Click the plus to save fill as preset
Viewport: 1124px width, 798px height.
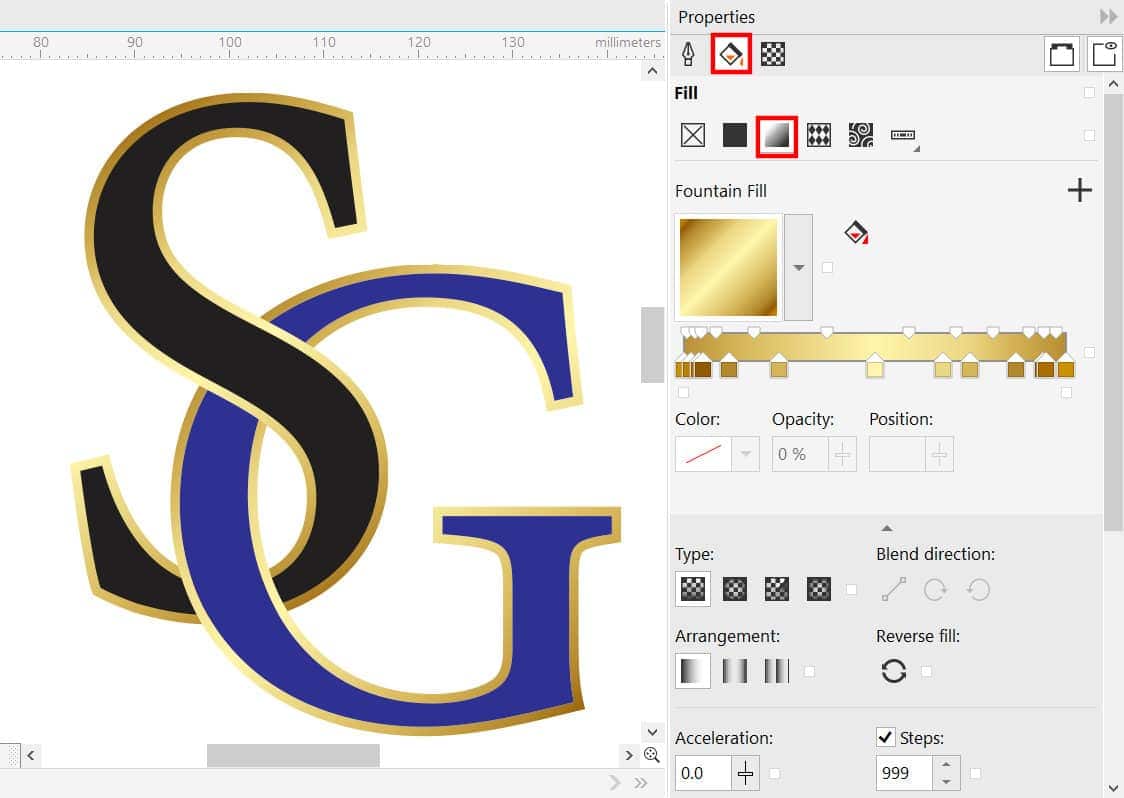1080,190
